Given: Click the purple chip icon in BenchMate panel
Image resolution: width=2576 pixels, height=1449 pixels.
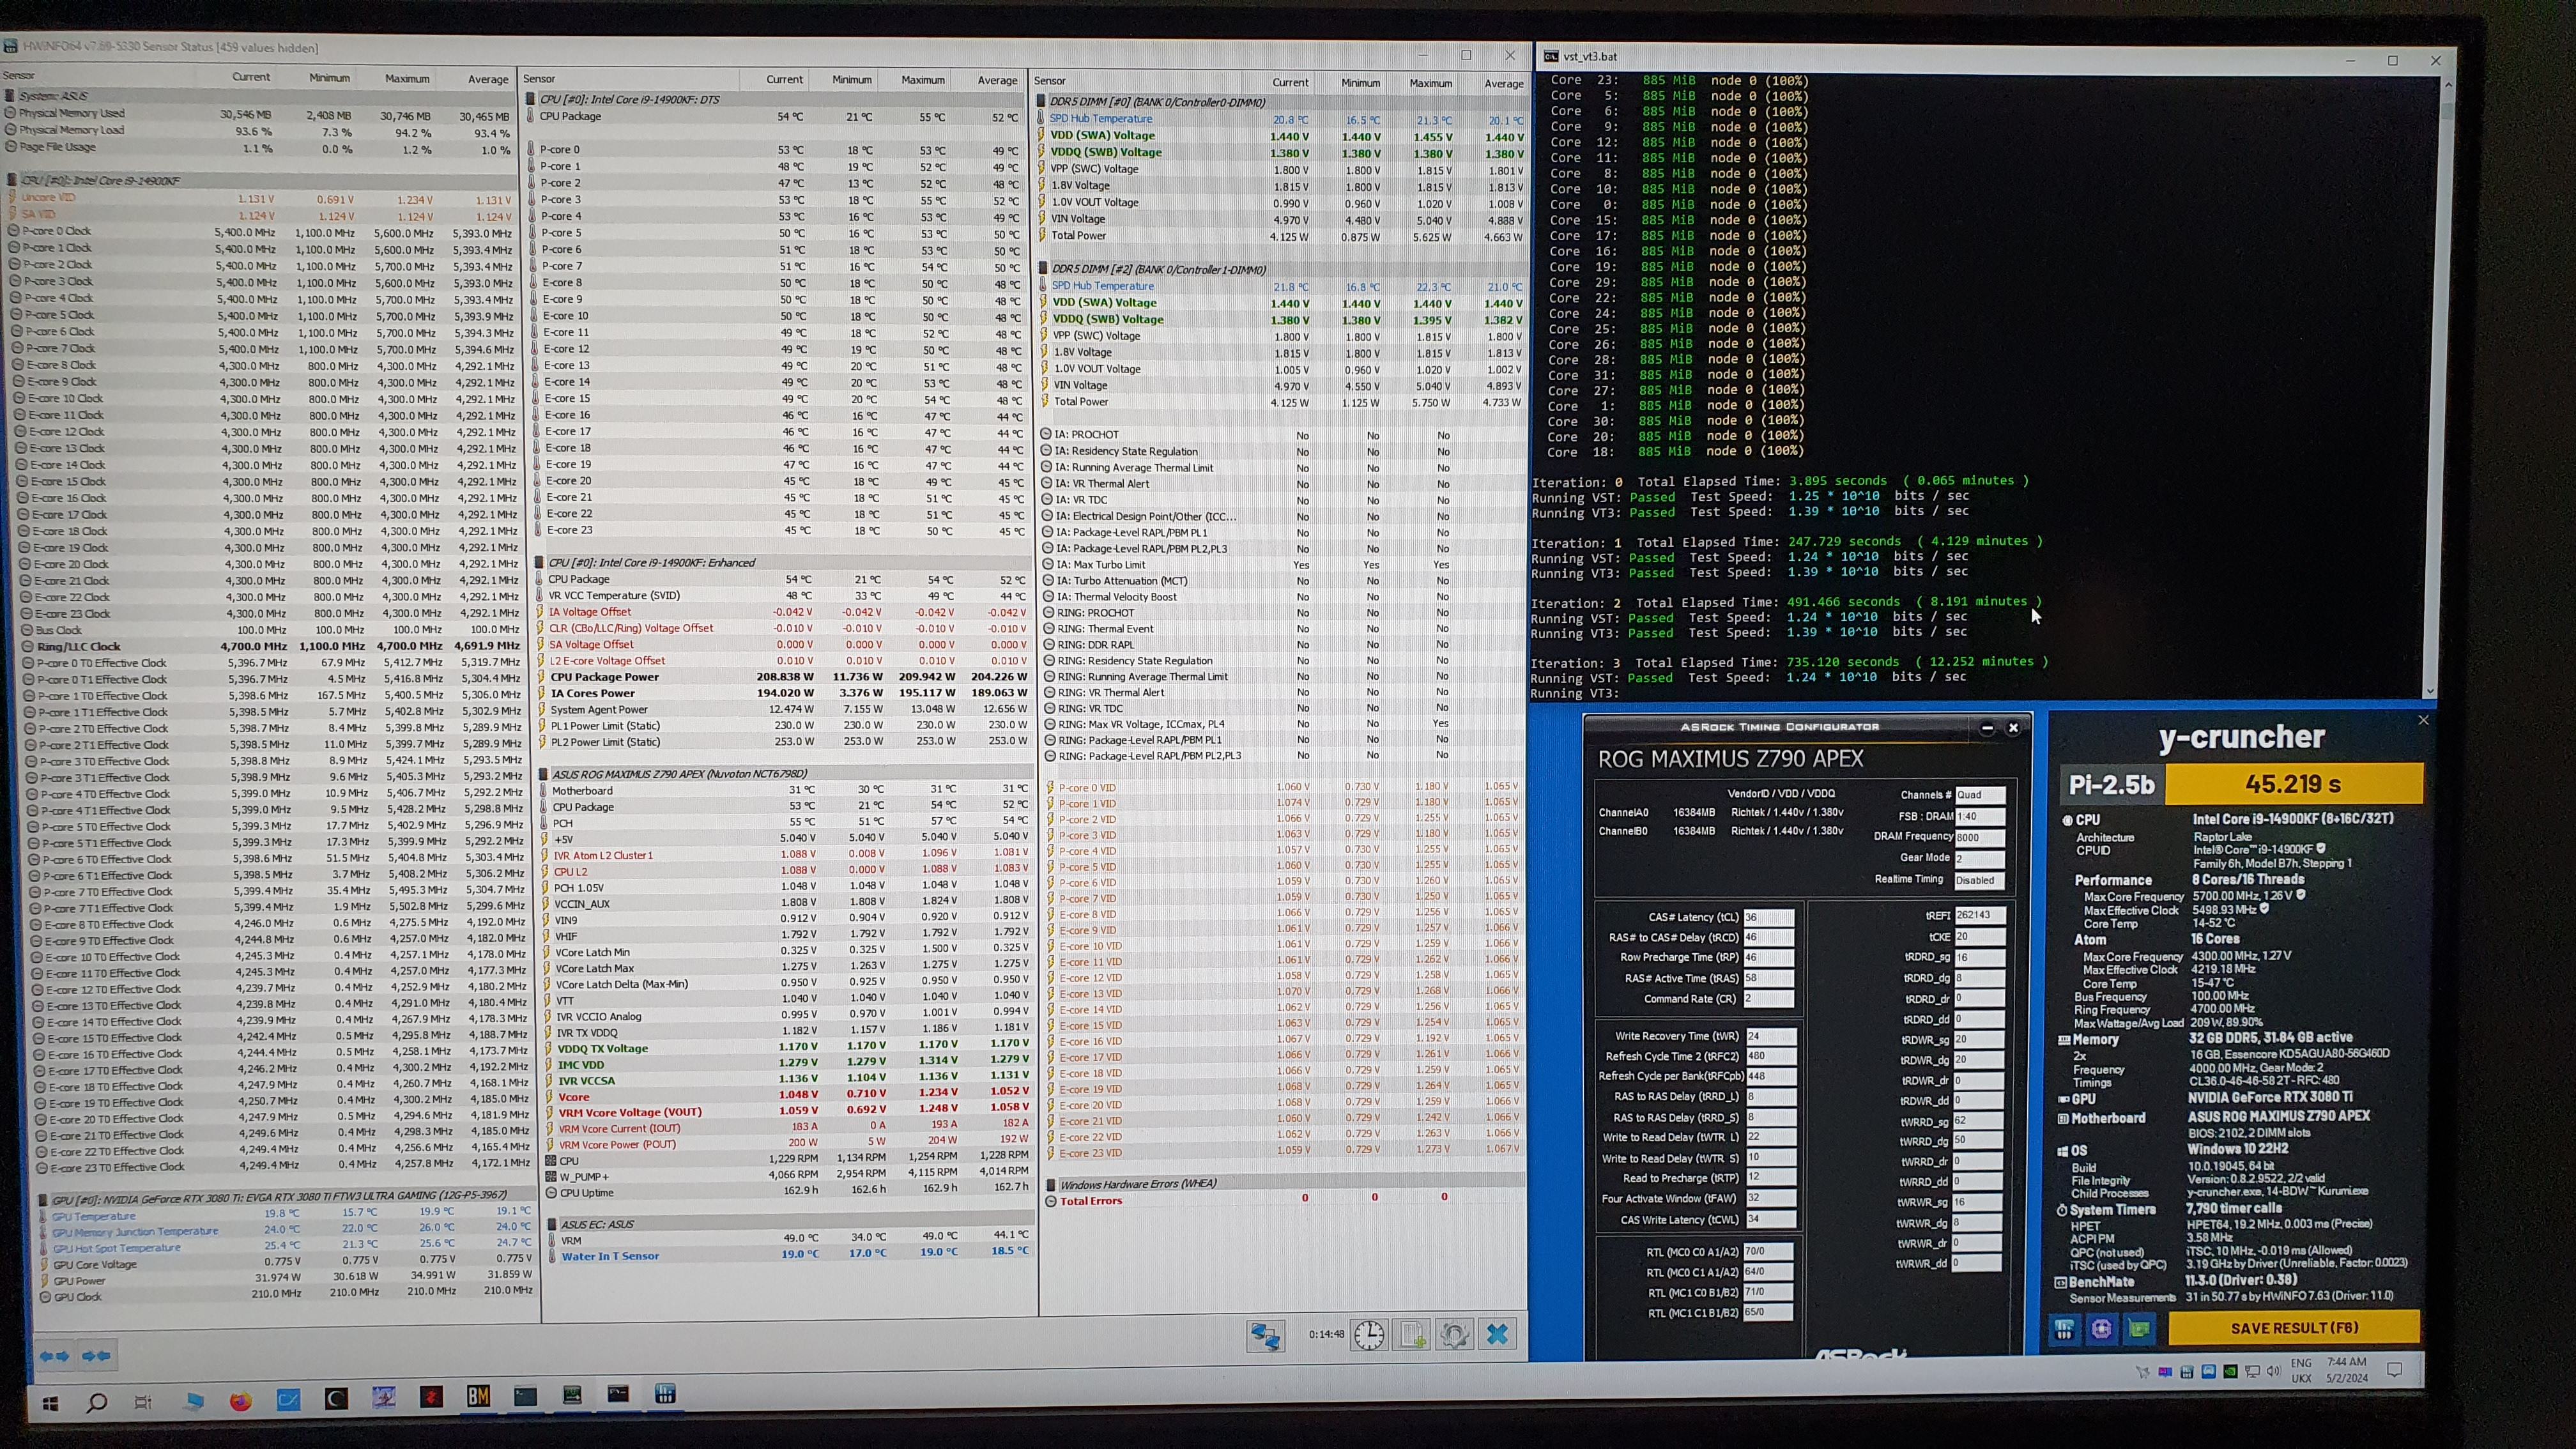Looking at the screenshot, I should point(2101,1329).
